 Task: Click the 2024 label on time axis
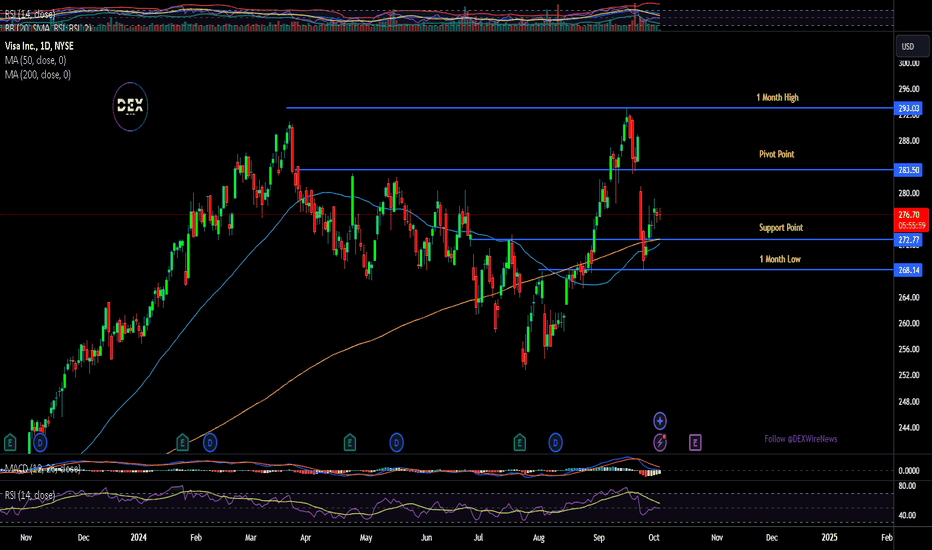138,538
